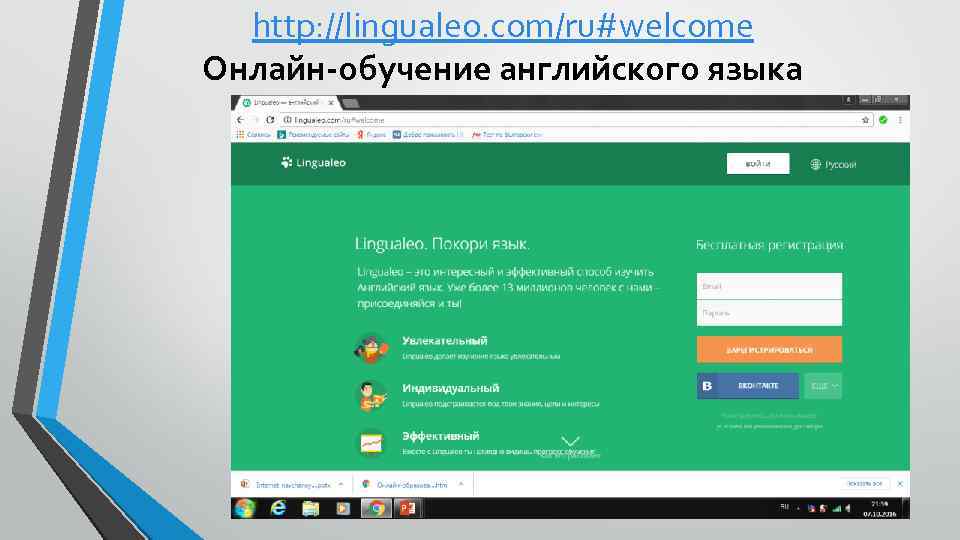960x540 pixels.
Task: Open the lingualeo.com/ru#welcome hyperlink in slide title
Action: coord(503,26)
